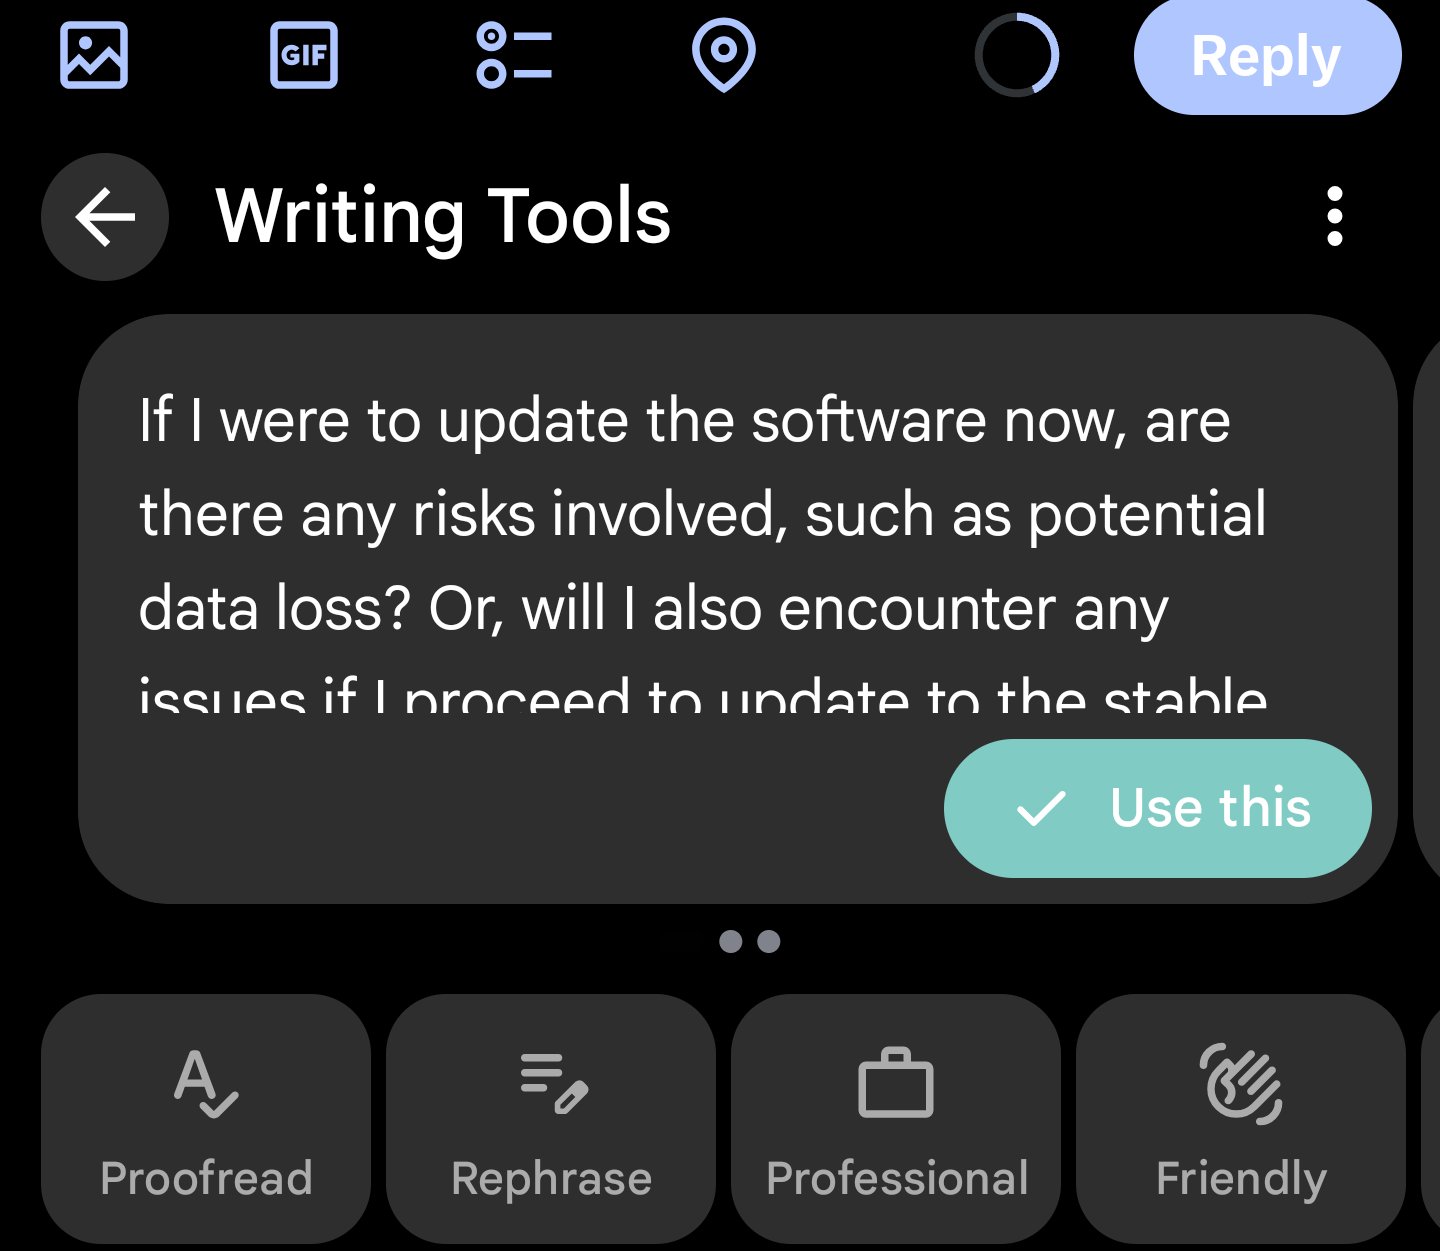
Task: Add a poll with the list icon
Action: [x=514, y=55]
